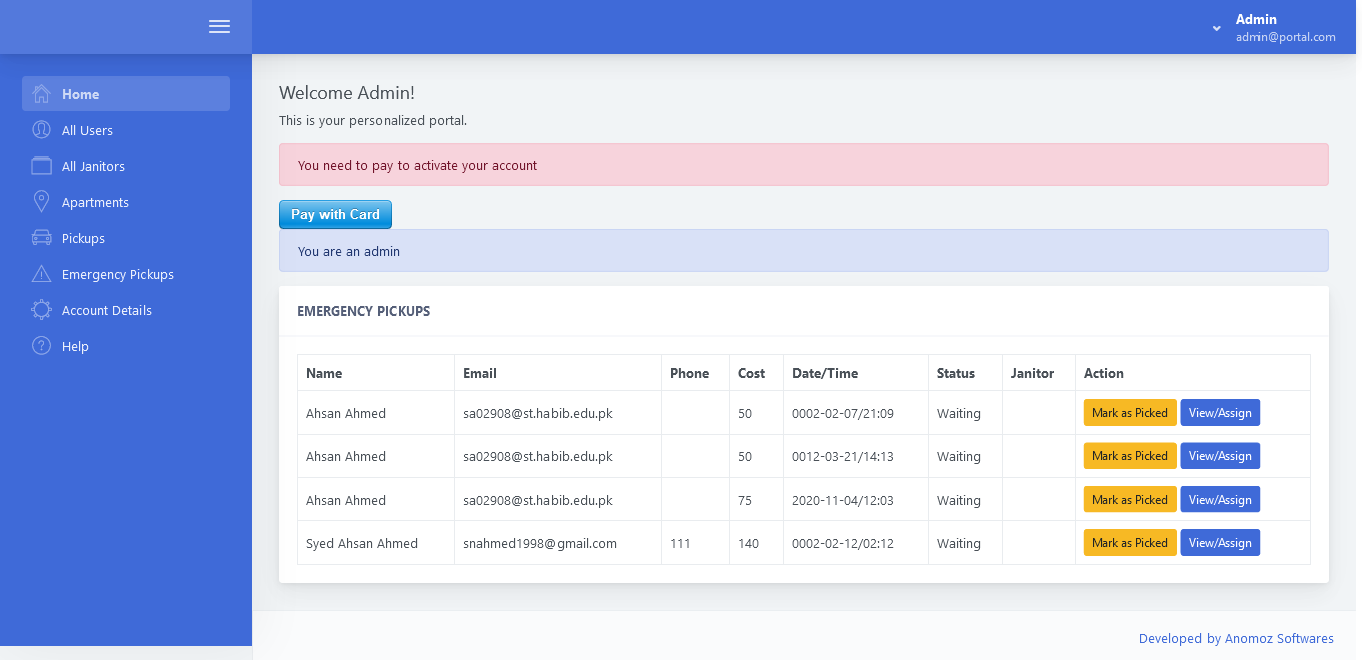
Task: Click the All Janitors icon
Action: click(41, 166)
